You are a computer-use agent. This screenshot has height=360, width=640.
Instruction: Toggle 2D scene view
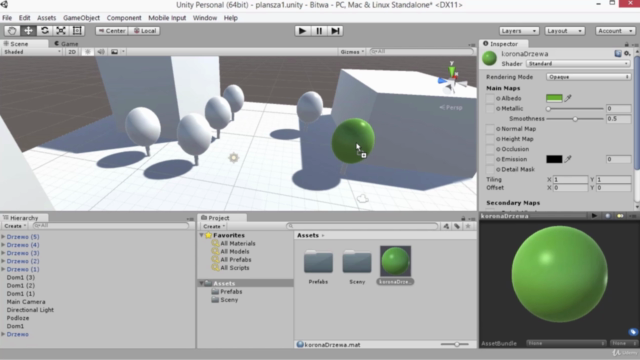point(72,52)
